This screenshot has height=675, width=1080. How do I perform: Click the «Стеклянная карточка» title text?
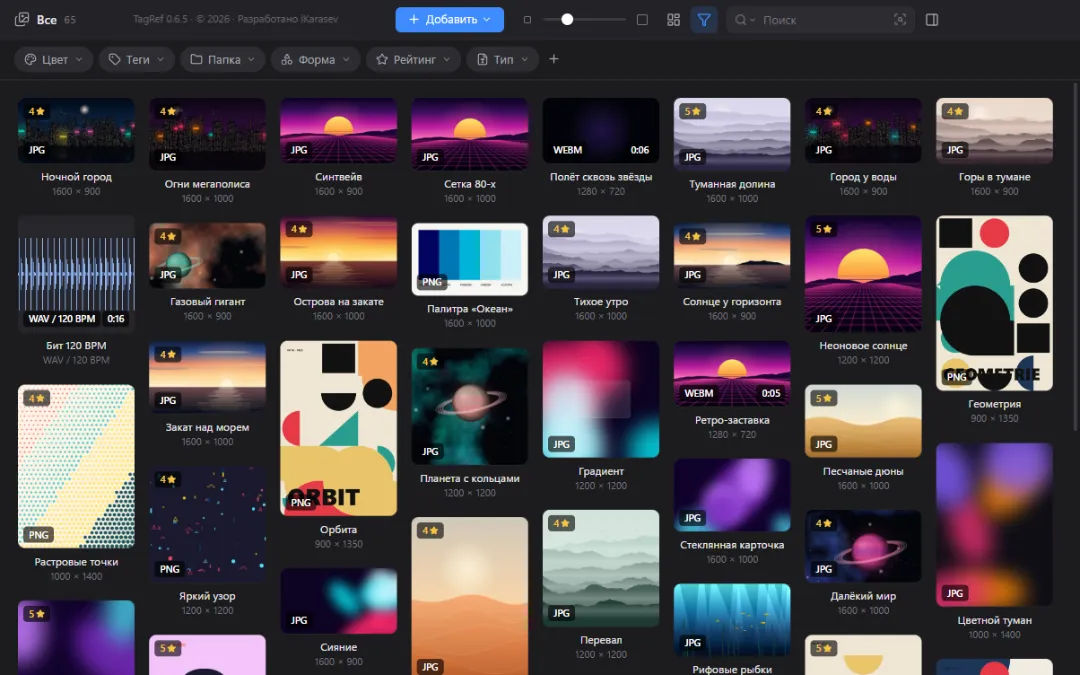(x=732, y=545)
